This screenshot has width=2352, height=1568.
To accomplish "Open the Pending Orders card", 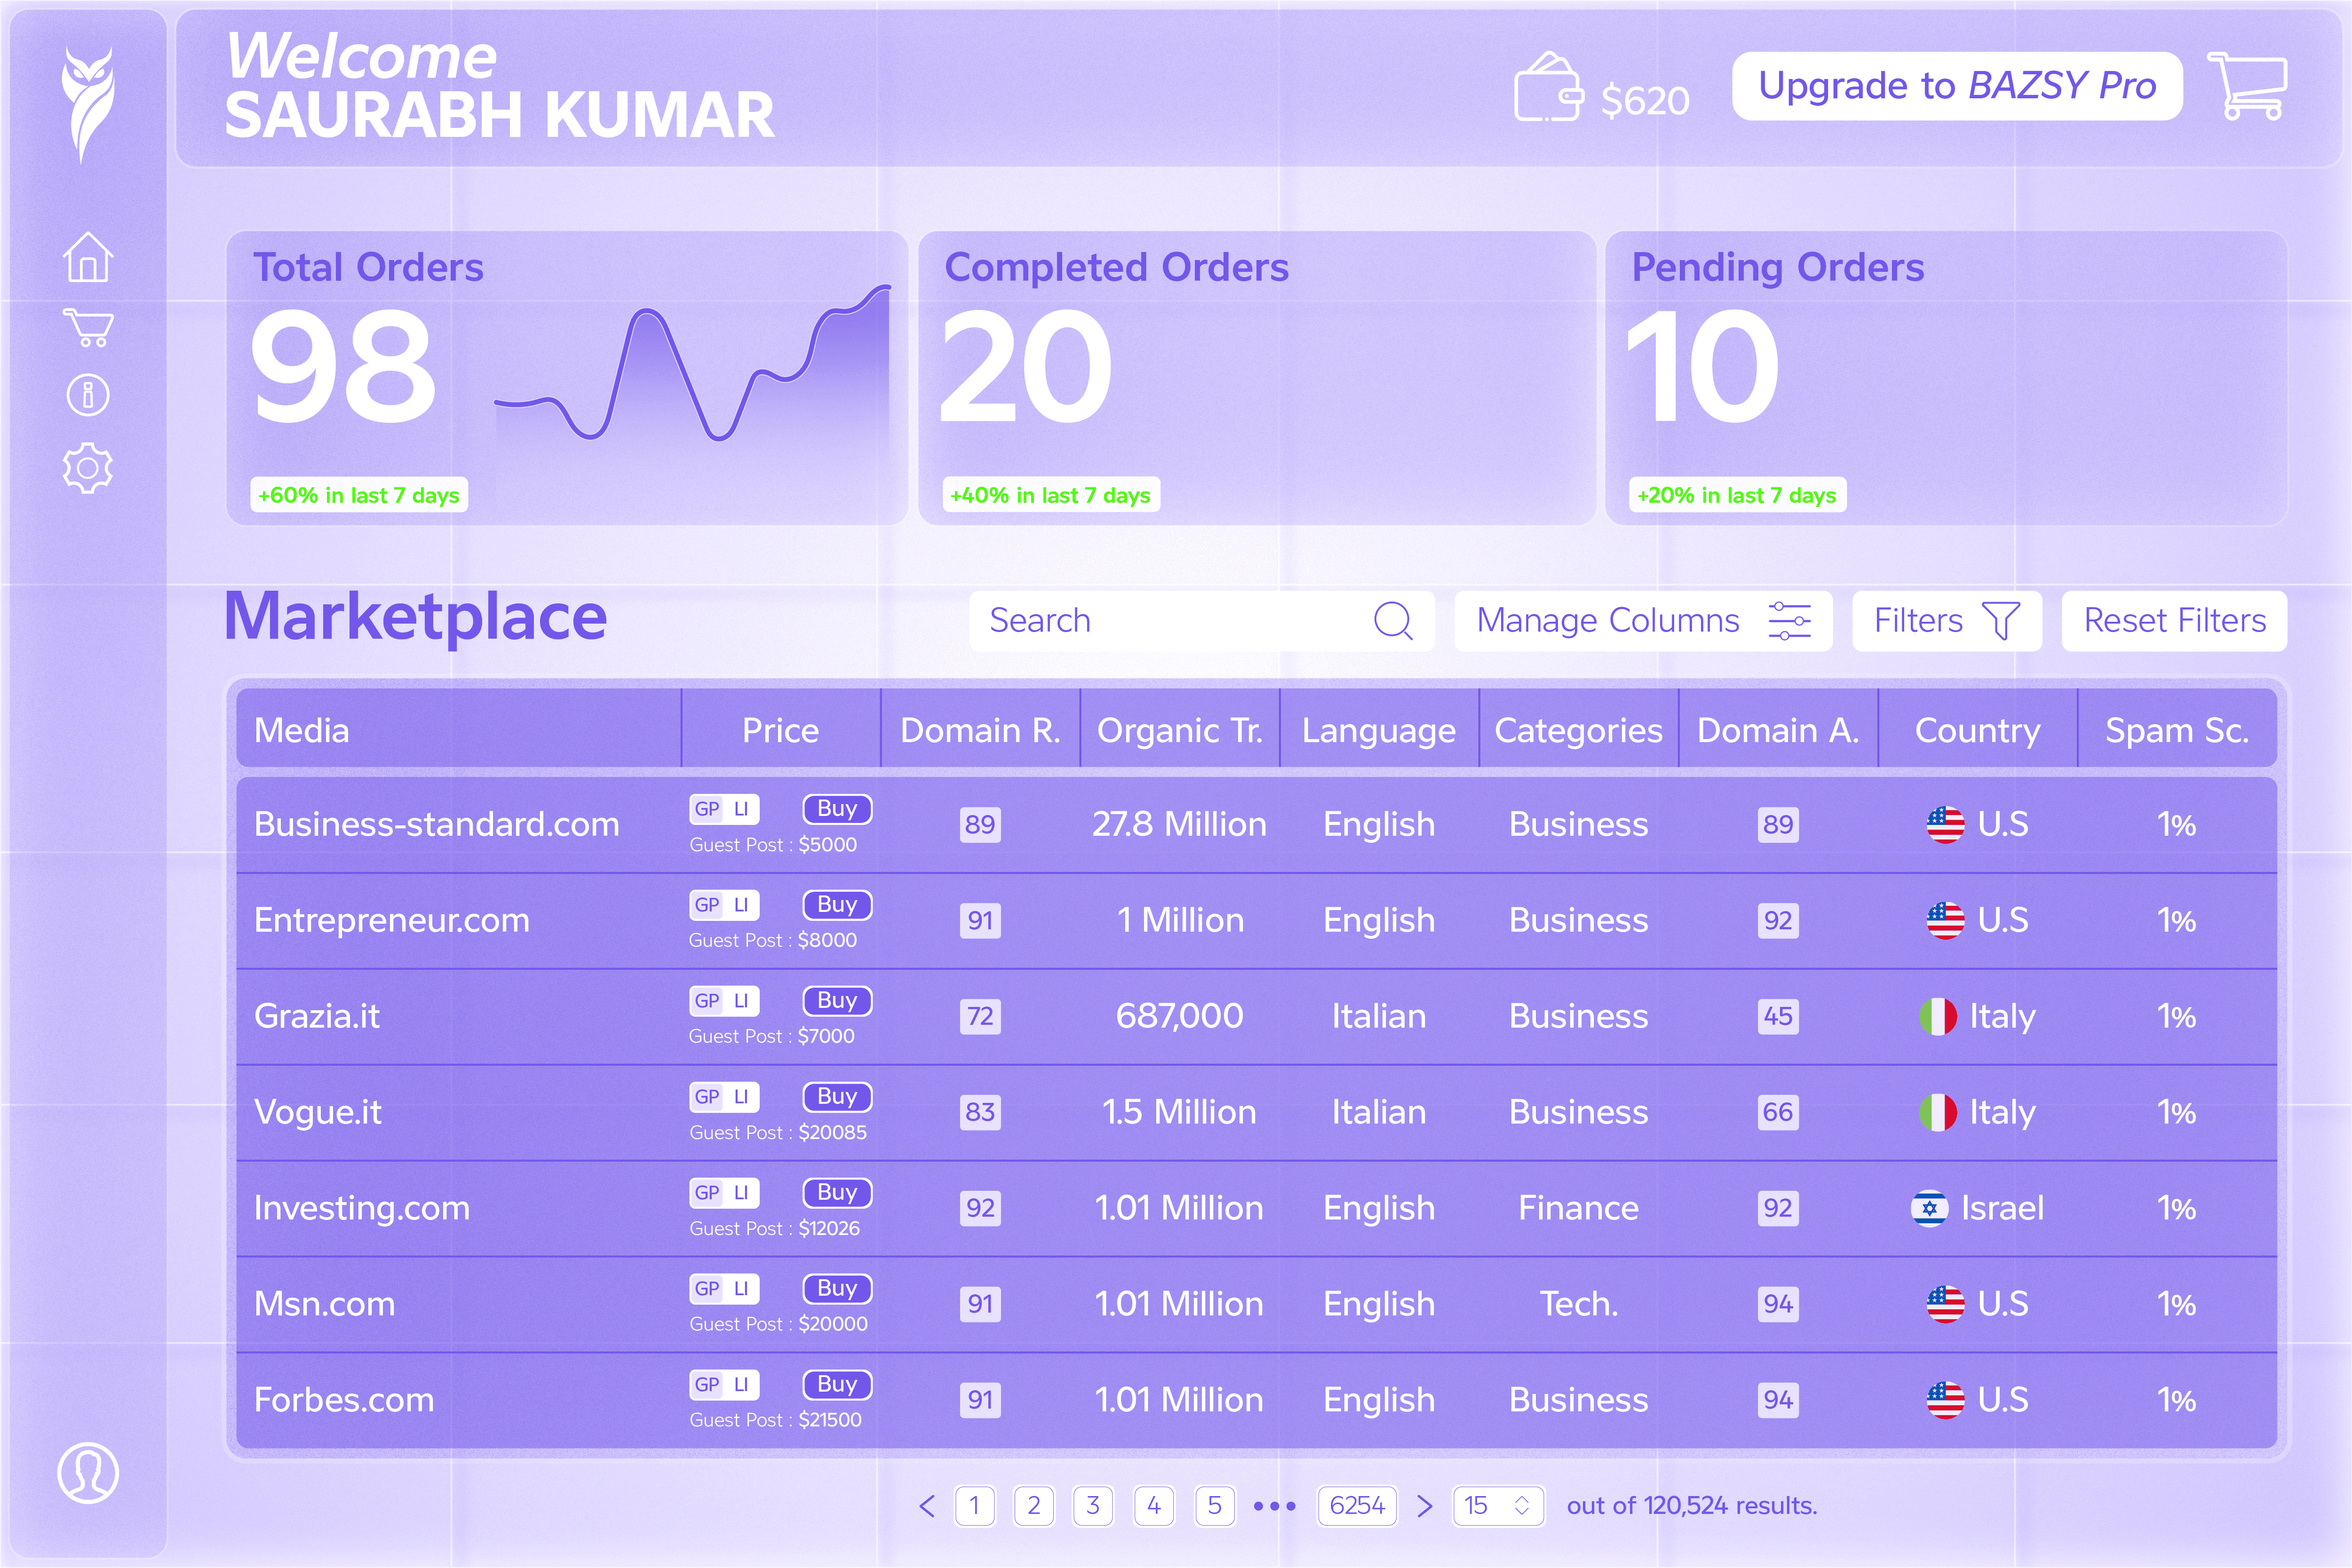I will click(1946, 378).
